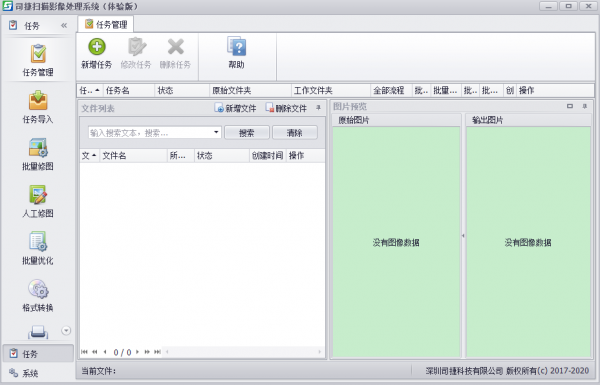Open 批量修图 in the sidebar
Viewport: 600px width, 385px height.
(x=38, y=155)
